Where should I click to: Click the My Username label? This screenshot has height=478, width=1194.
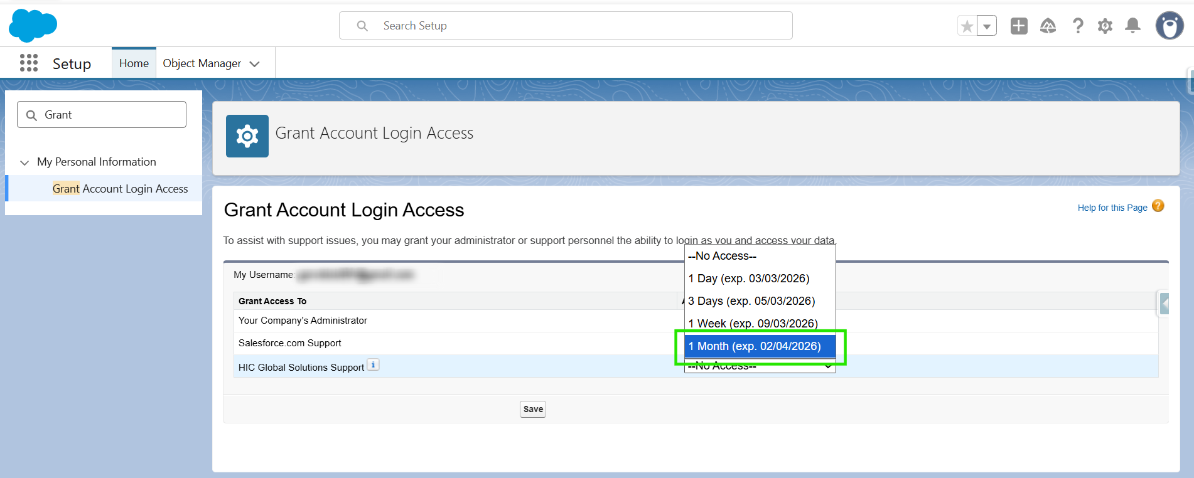click(263, 275)
